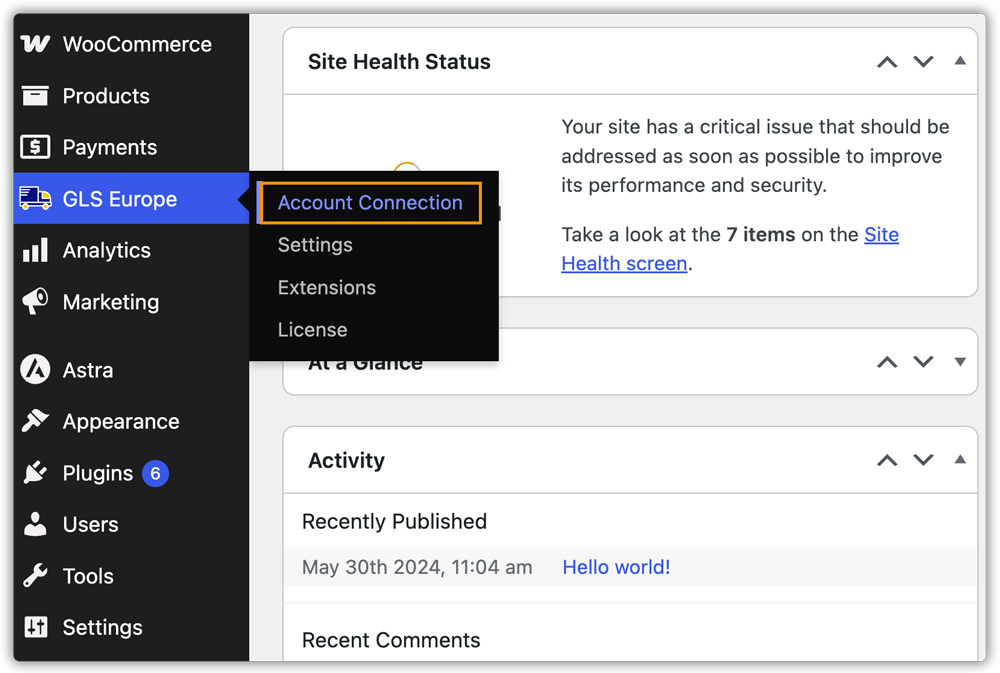Viewport: 1000px width, 673px height.
Task: Collapse the Site Health Status panel
Action: point(960,61)
